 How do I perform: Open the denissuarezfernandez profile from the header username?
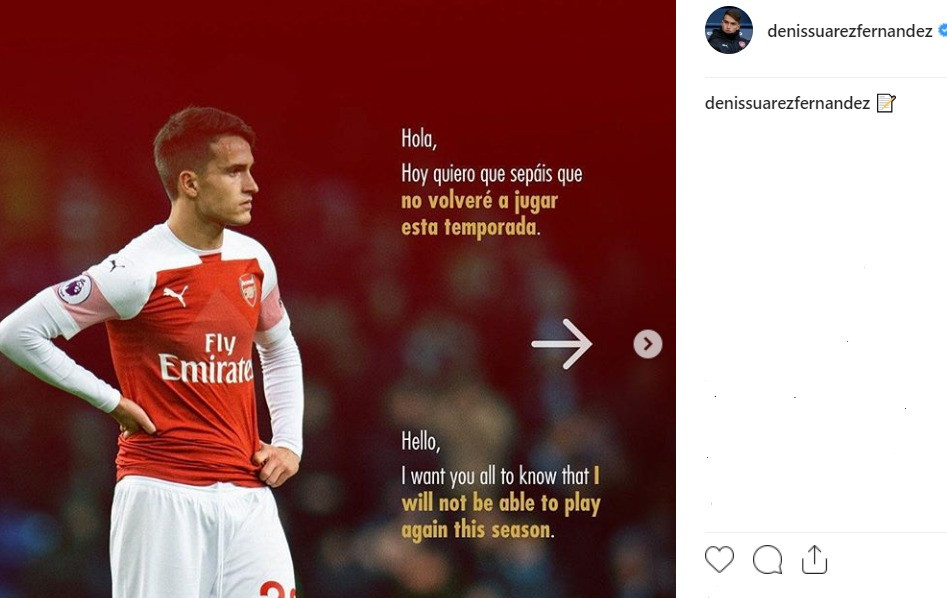point(849,31)
